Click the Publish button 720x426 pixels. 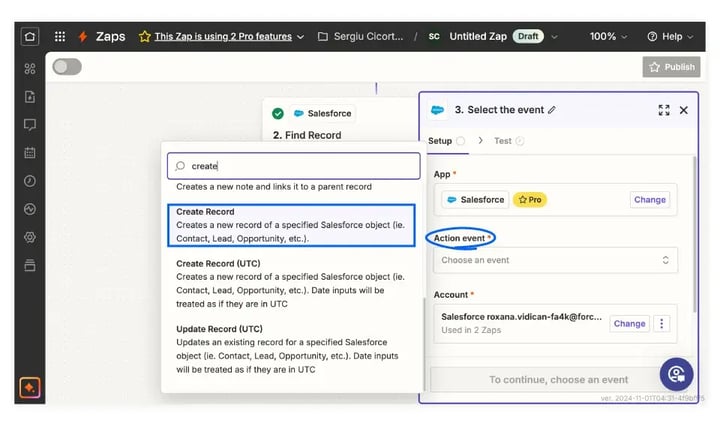(671, 67)
